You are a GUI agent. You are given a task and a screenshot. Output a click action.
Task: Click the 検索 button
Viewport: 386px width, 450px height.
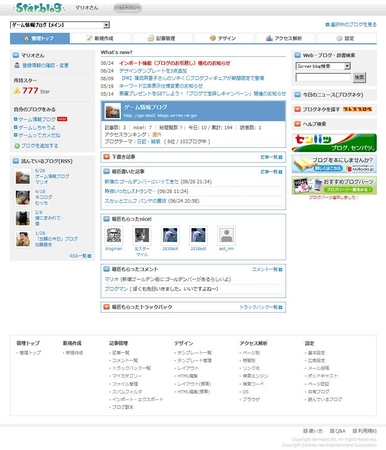359,78
